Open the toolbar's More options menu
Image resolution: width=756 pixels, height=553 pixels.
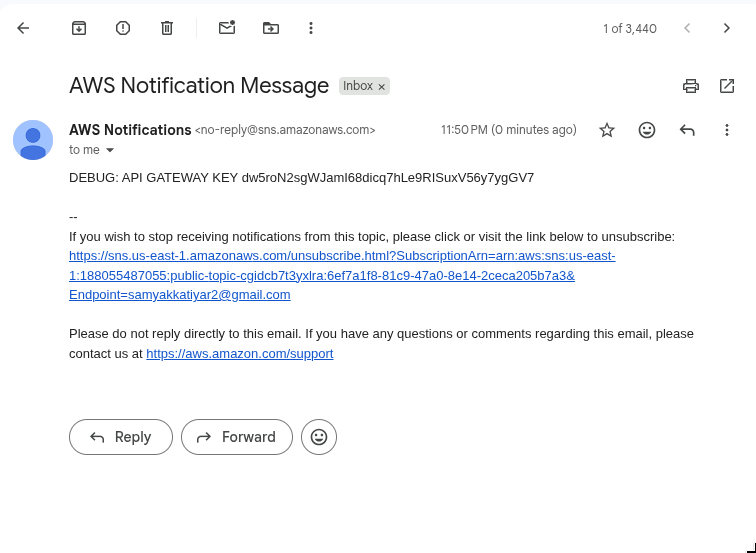point(311,28)
